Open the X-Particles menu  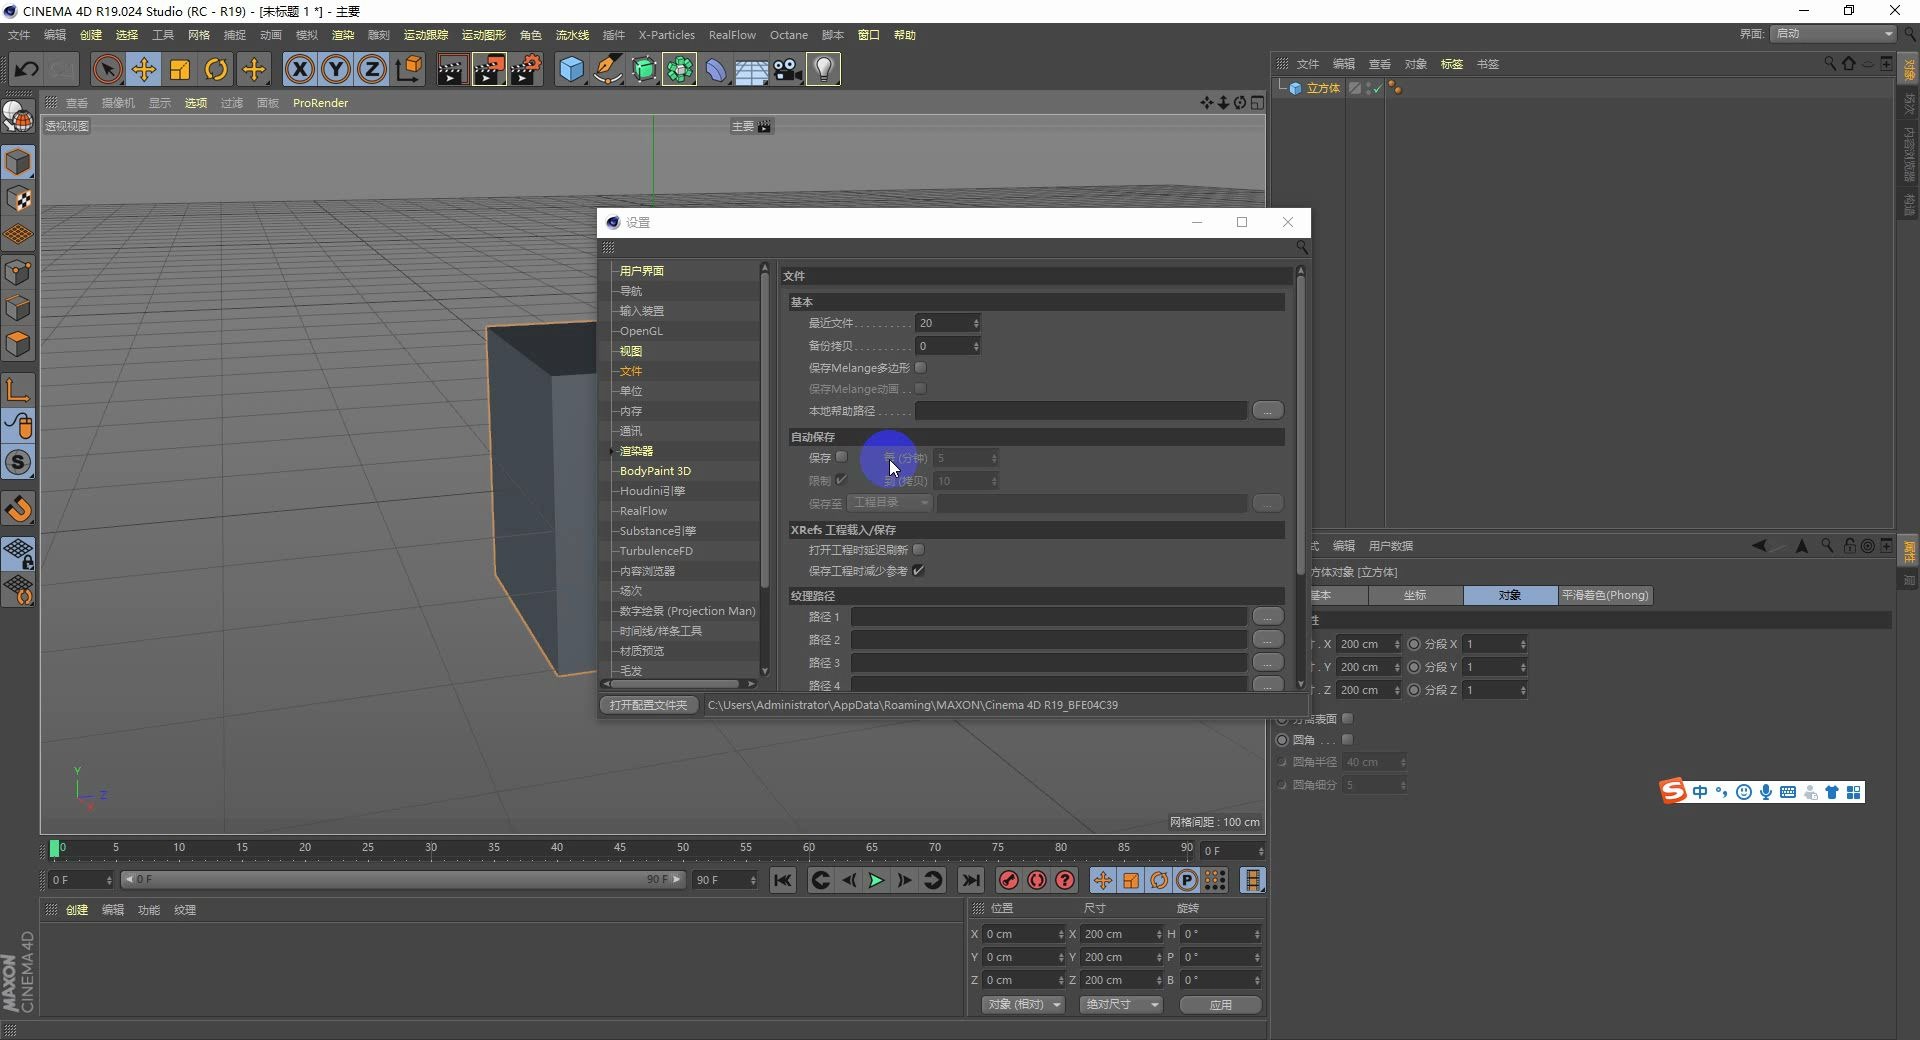[666, 35]
